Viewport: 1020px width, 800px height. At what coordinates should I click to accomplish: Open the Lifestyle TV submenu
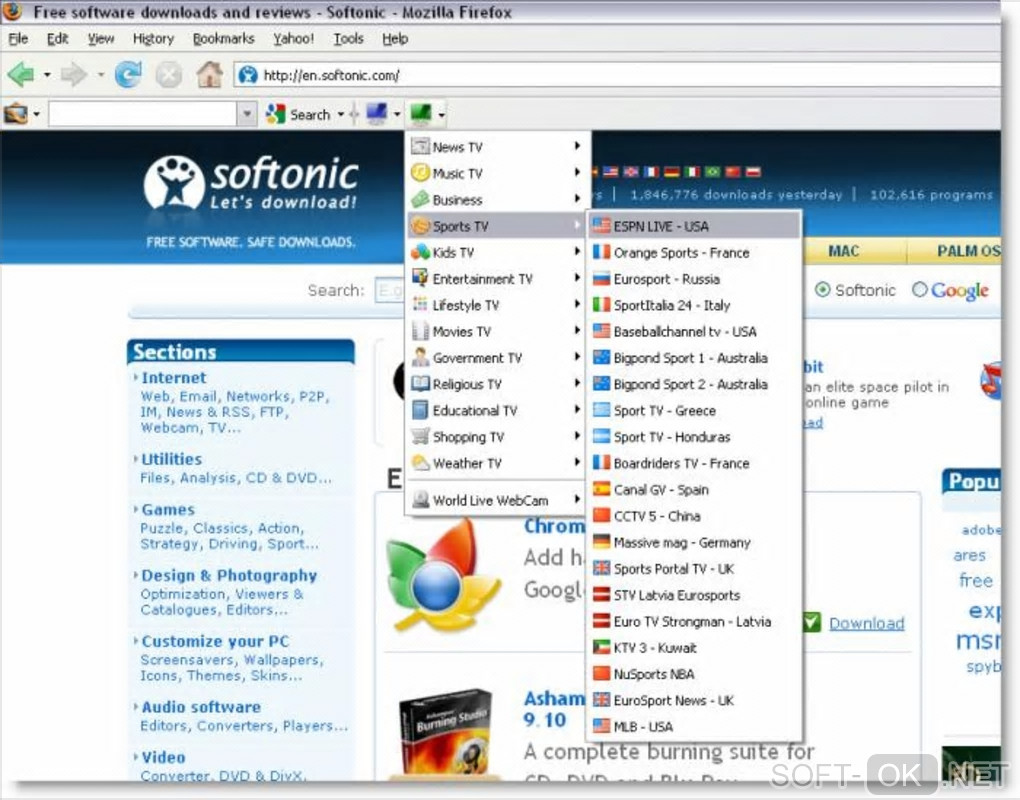click(x=496, y=305)
